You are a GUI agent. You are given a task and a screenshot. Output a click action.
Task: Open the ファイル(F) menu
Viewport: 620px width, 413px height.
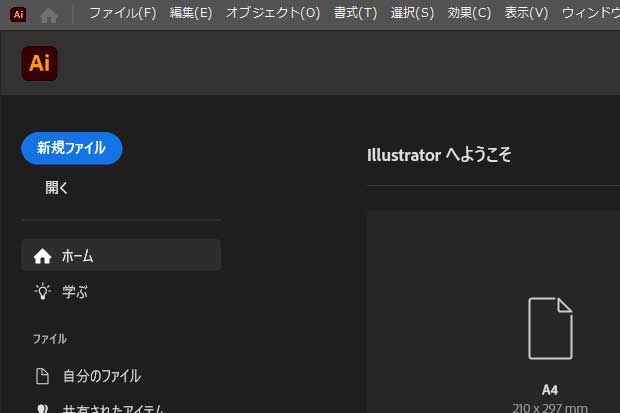click(123, 13)
